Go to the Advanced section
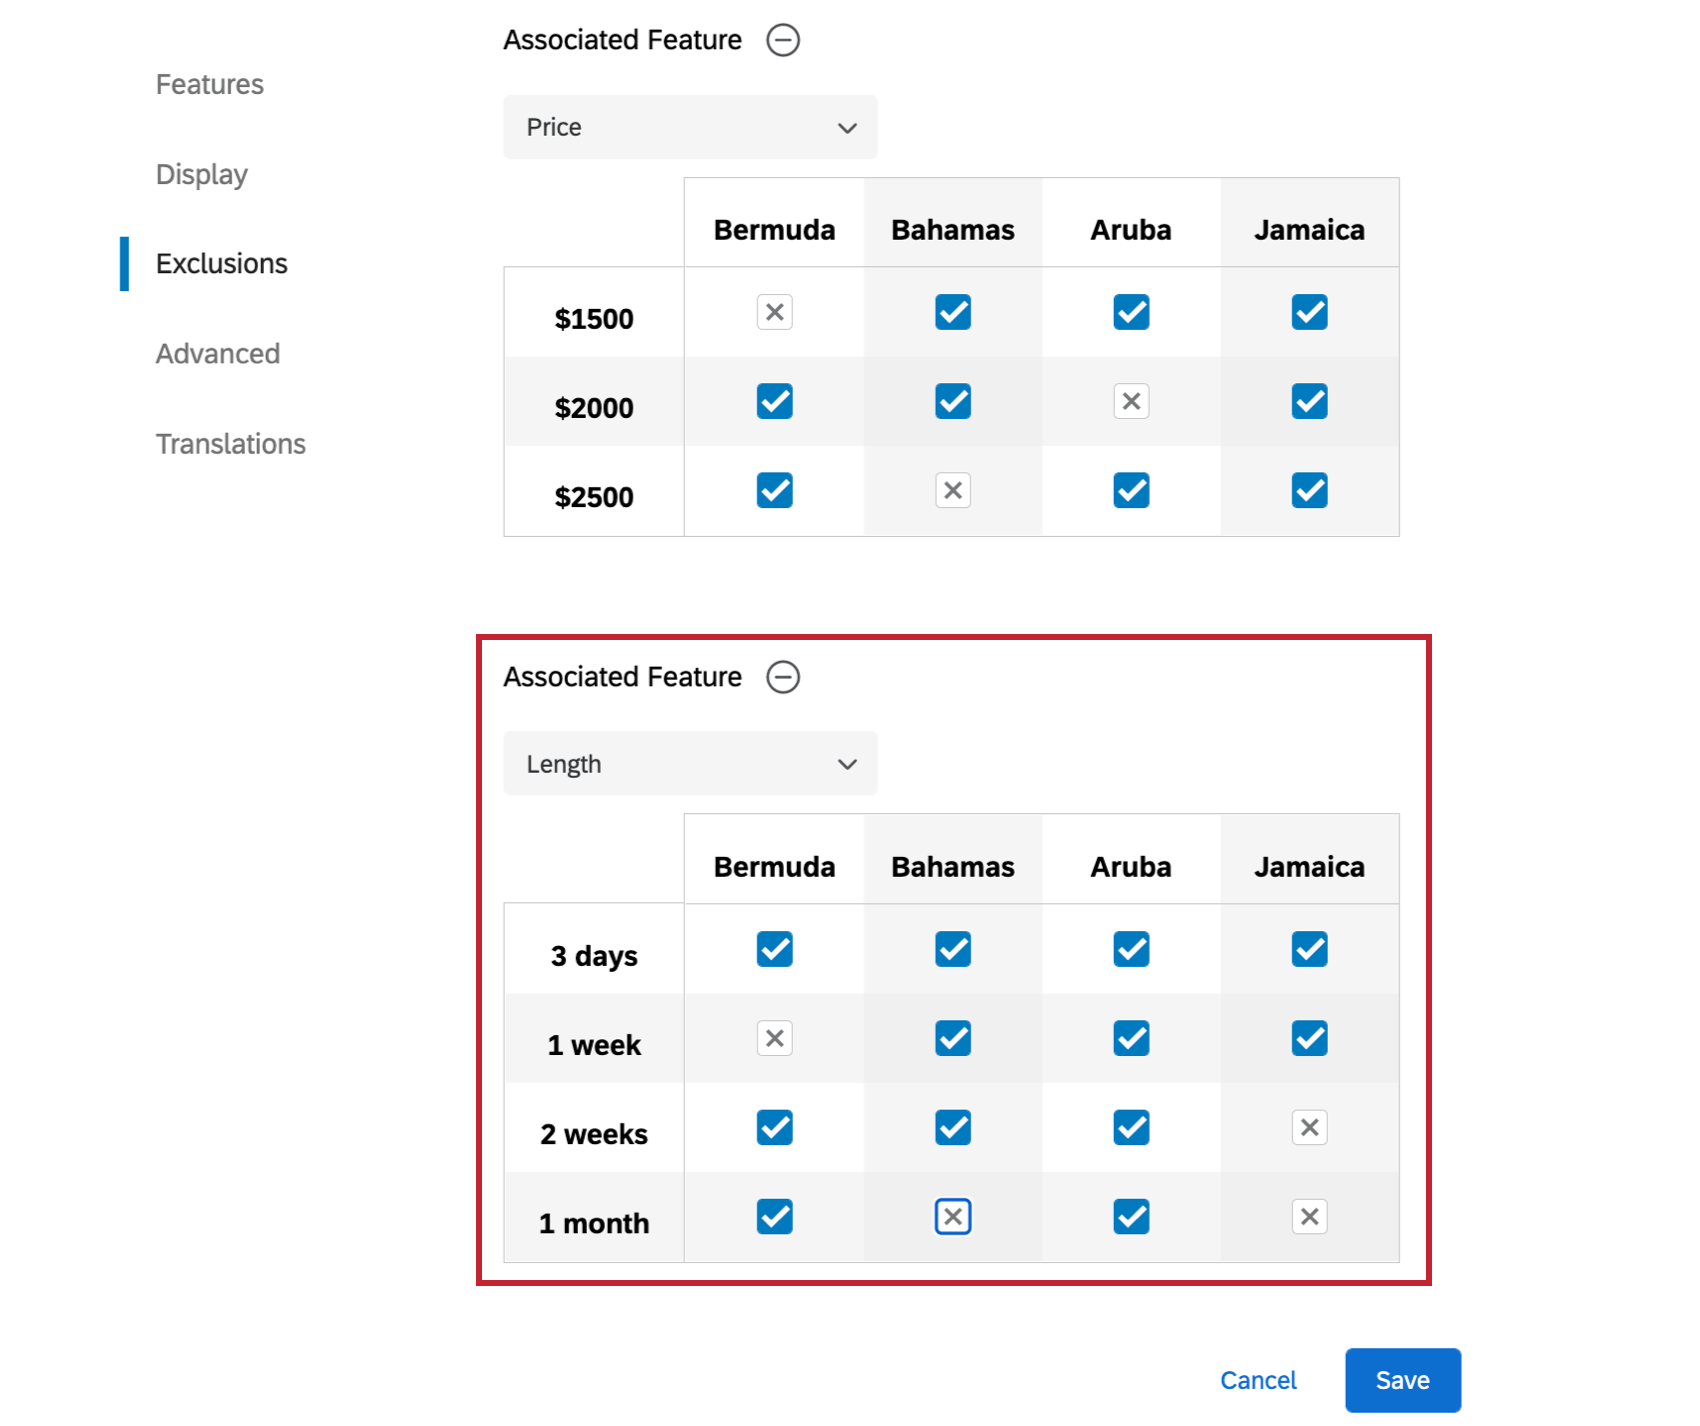The width and height of the screenshot is (1700, 1426). click(x=217, y=353)
